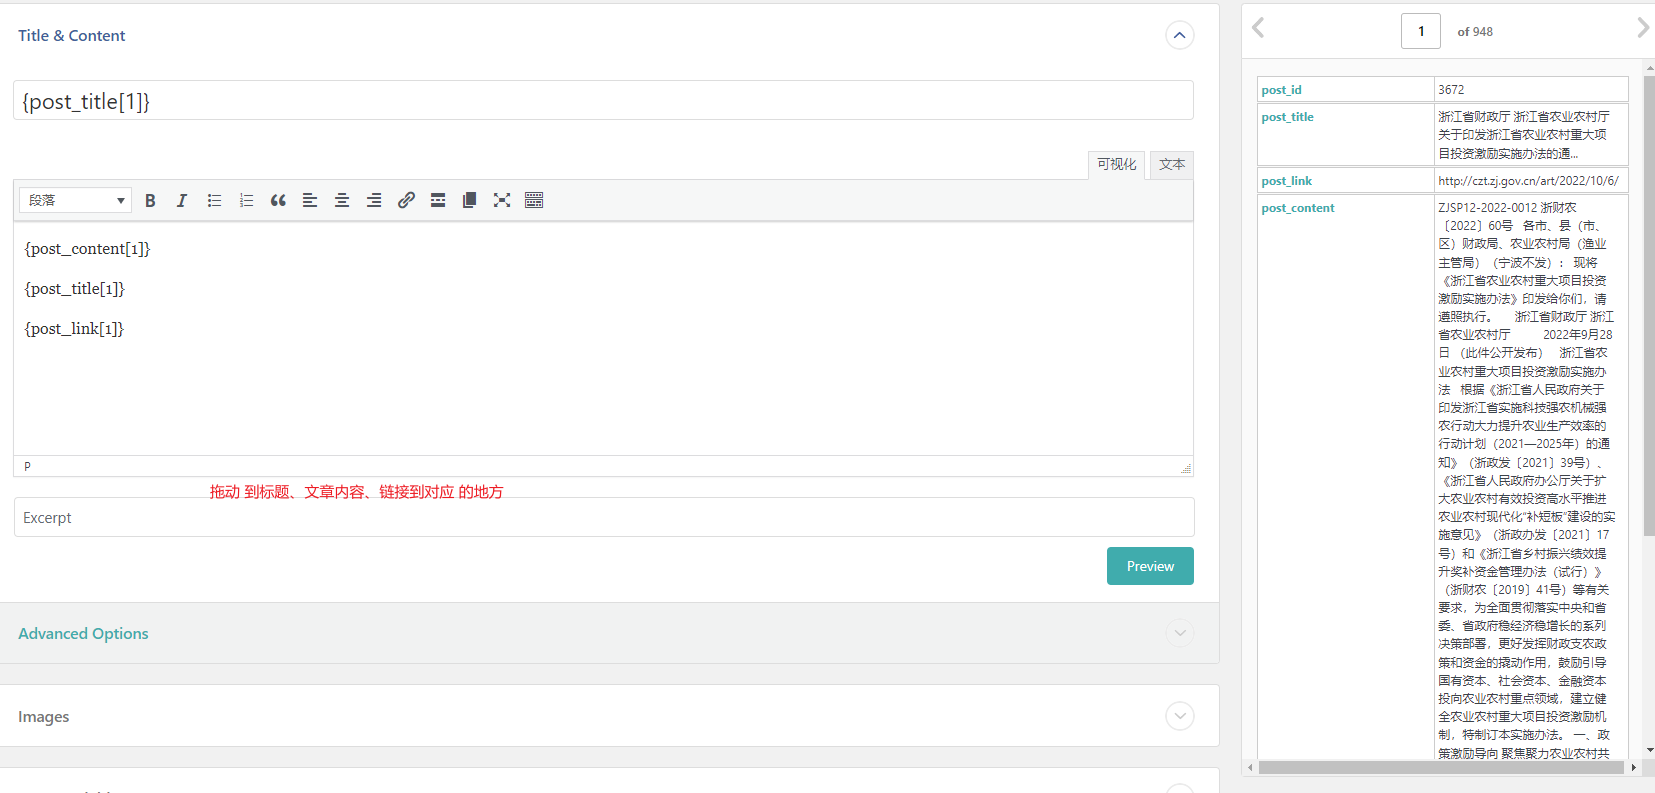The image size is (1655, 793).
Task: Click the Preview button
Action: 1150,566
